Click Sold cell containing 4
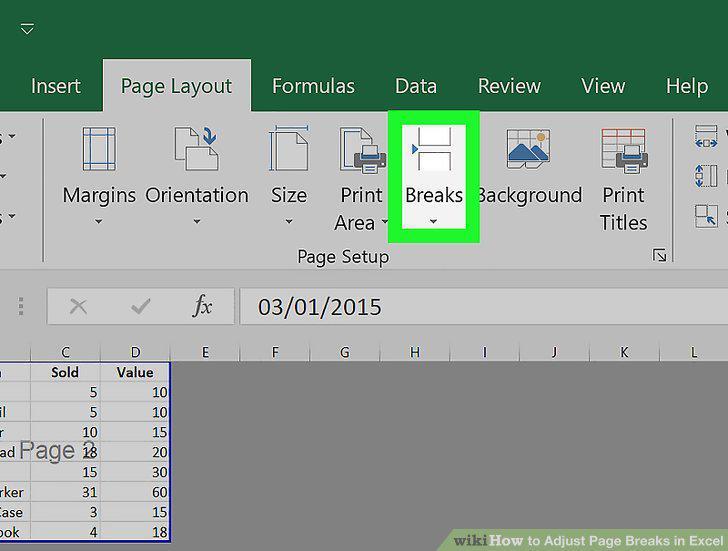Image resolution: width=728 pixels, height=551 pixels. [x=65, y=532]
